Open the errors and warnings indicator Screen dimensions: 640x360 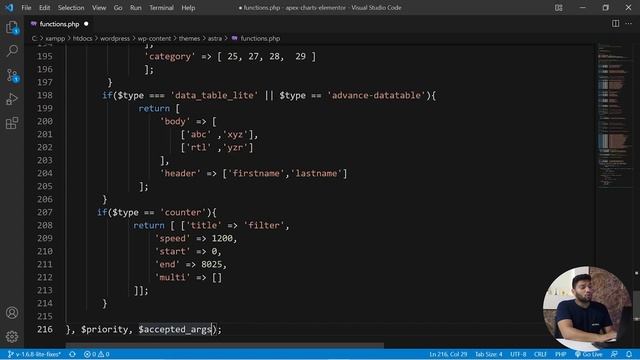(x=96, y=354)
